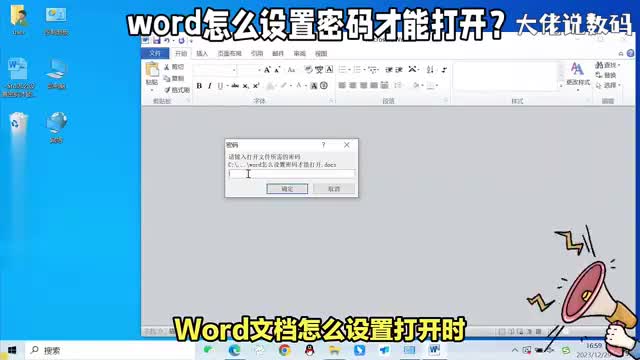Click the Enclose Characters circle icon
The image size is (640, 360).
(324, 86)
